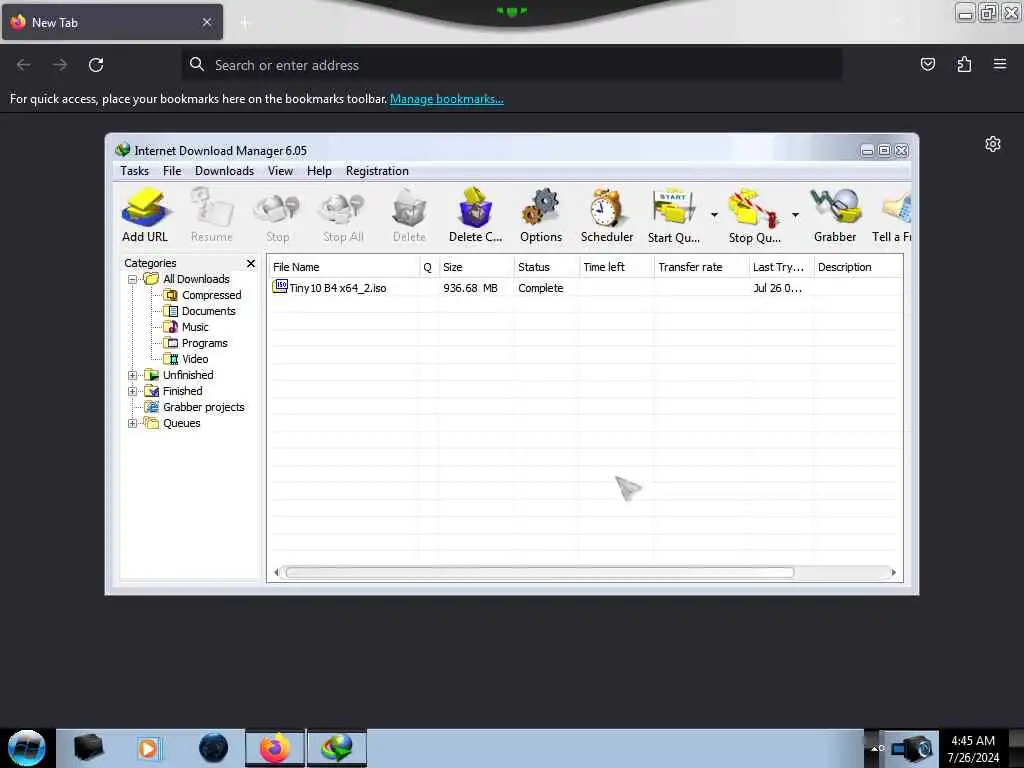Open the Help menu
The height and width of the screenshot is (768, 1024).
[x=319, y=171]
